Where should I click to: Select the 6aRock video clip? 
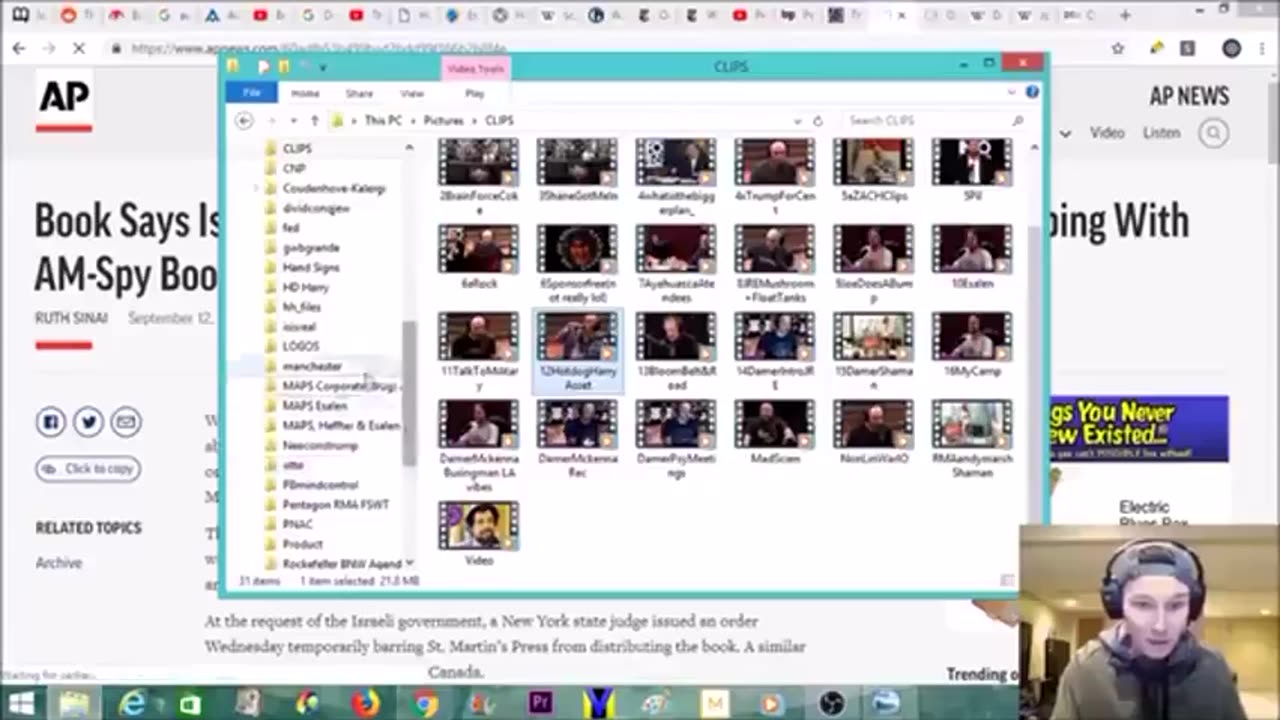click(x=478, y=257)
